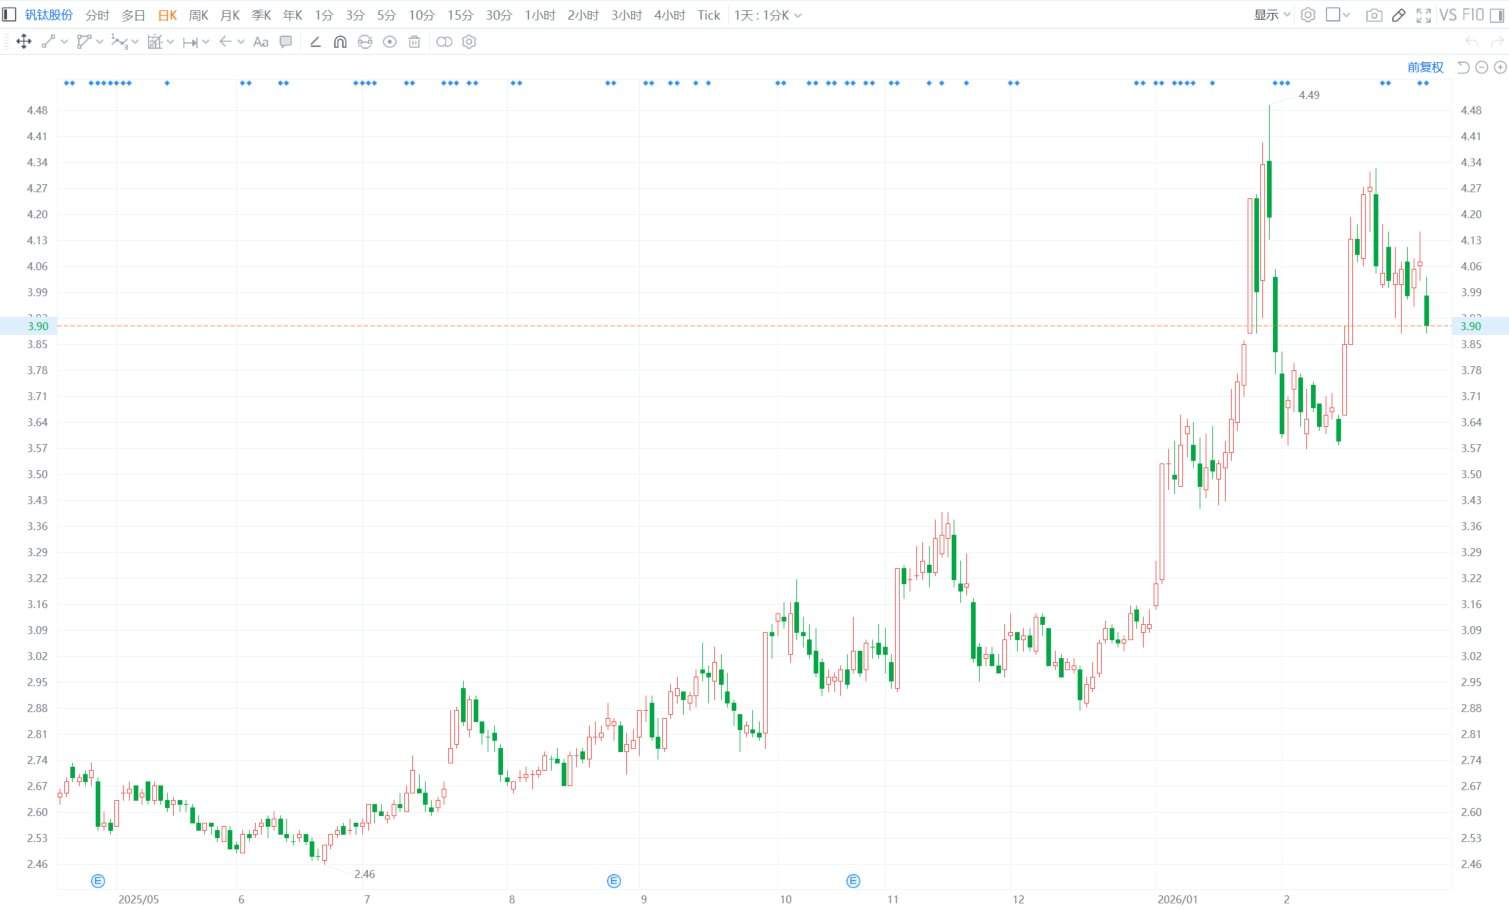Click the text annotation 'Aa' tool
1509x909 pixels.
pos(261,42)
